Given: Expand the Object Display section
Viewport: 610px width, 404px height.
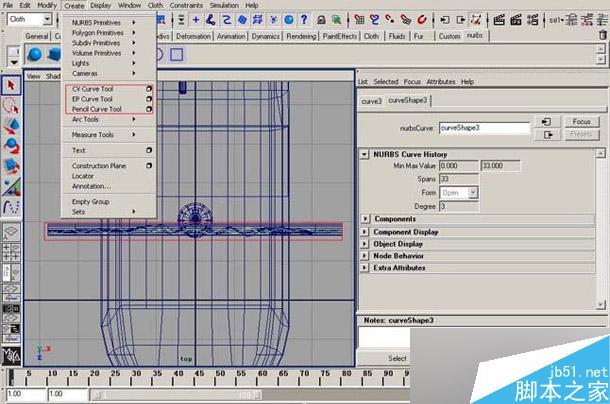Looking at the screenshot, I should coord(365,244).
